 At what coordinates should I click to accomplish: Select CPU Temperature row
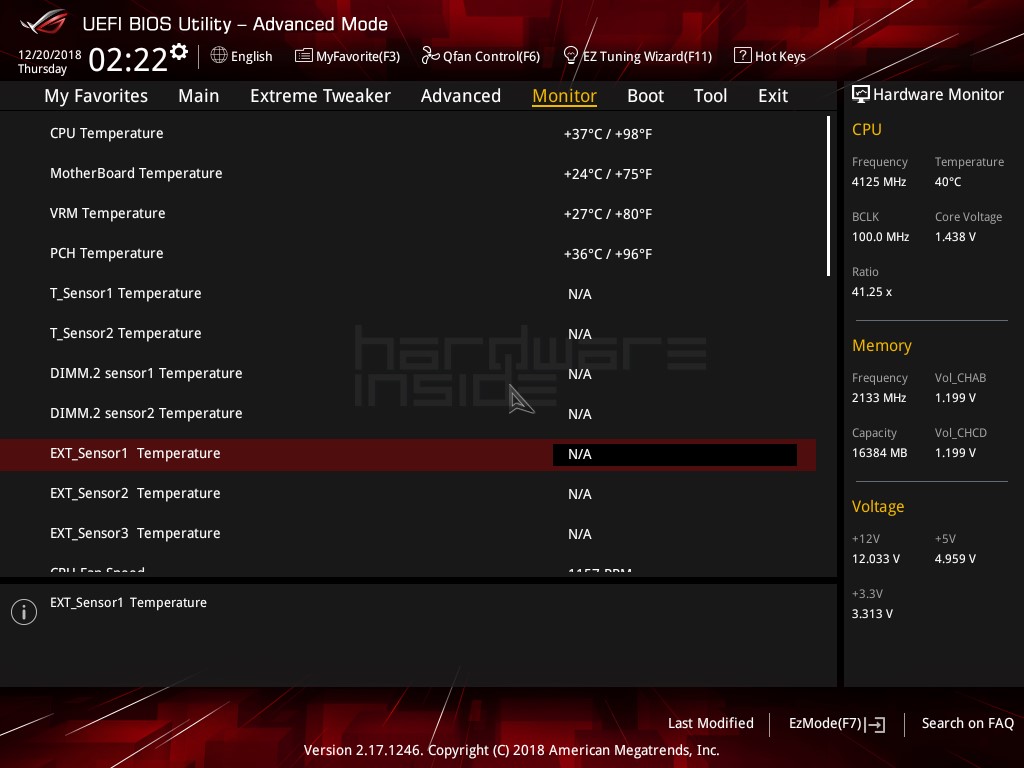[408, 133]
